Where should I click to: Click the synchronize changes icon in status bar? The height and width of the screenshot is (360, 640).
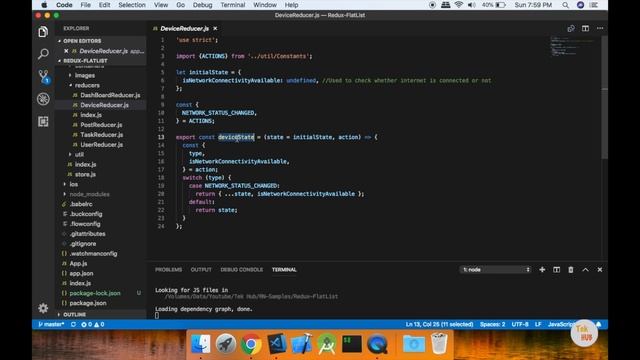click(x=73, y=324)
